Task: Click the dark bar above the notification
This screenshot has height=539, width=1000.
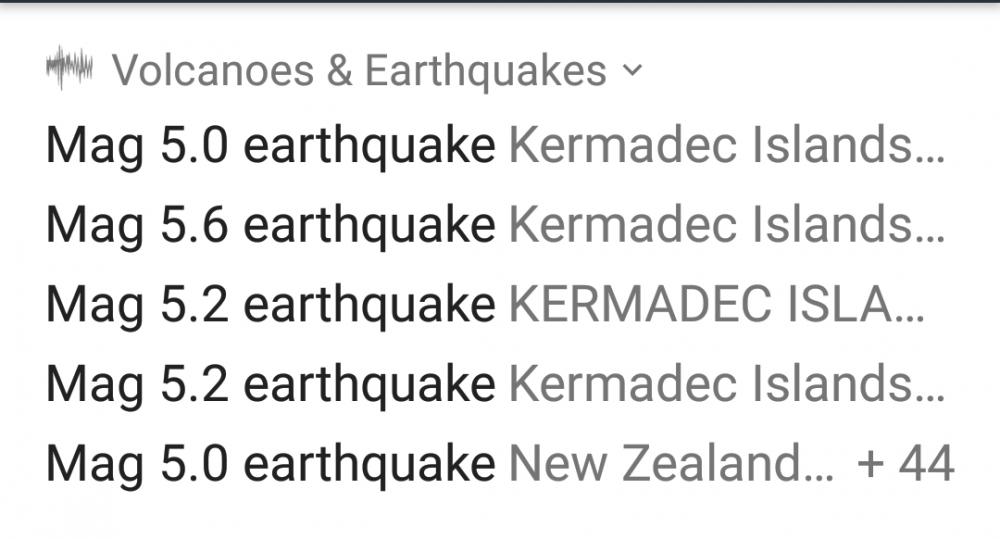Action: 500,1
